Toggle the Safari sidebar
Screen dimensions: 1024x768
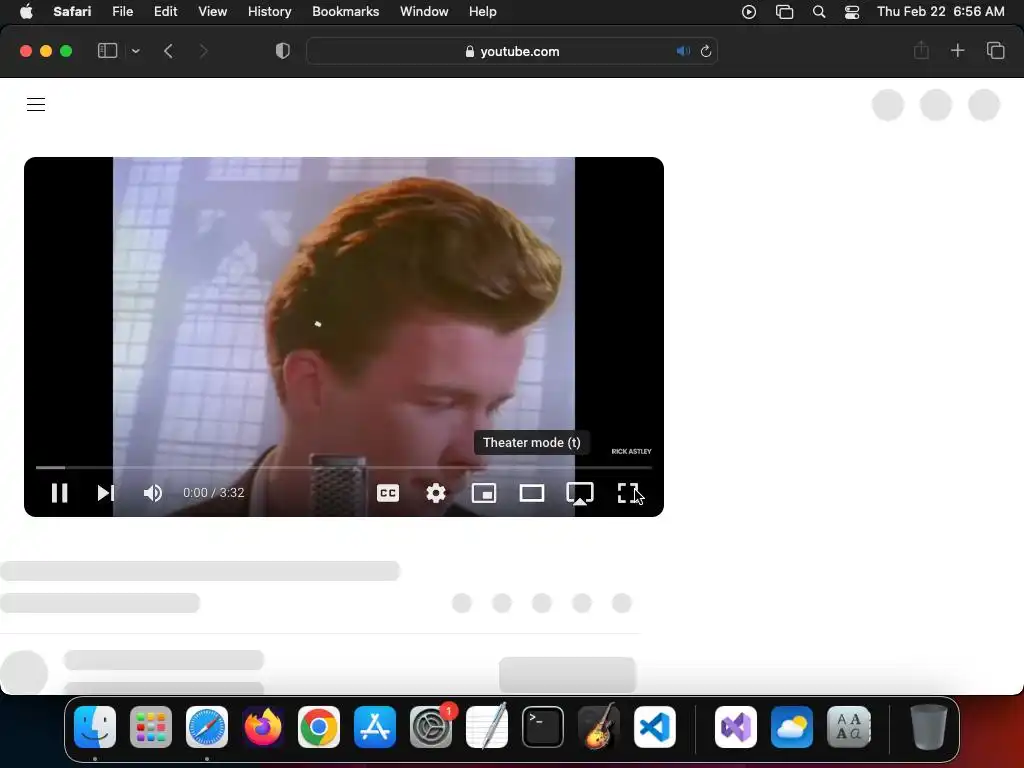click(x=107, y=51)
